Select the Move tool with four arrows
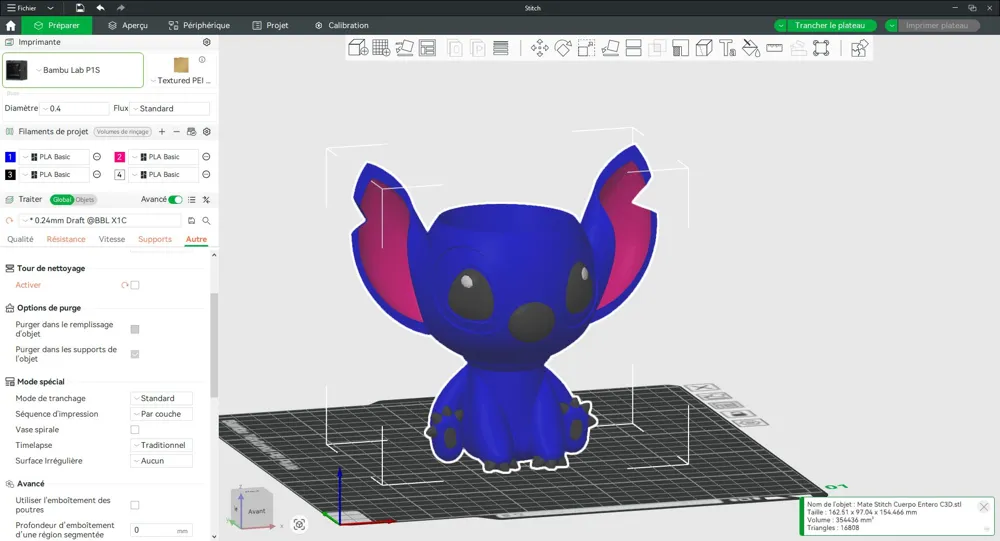 540,48
